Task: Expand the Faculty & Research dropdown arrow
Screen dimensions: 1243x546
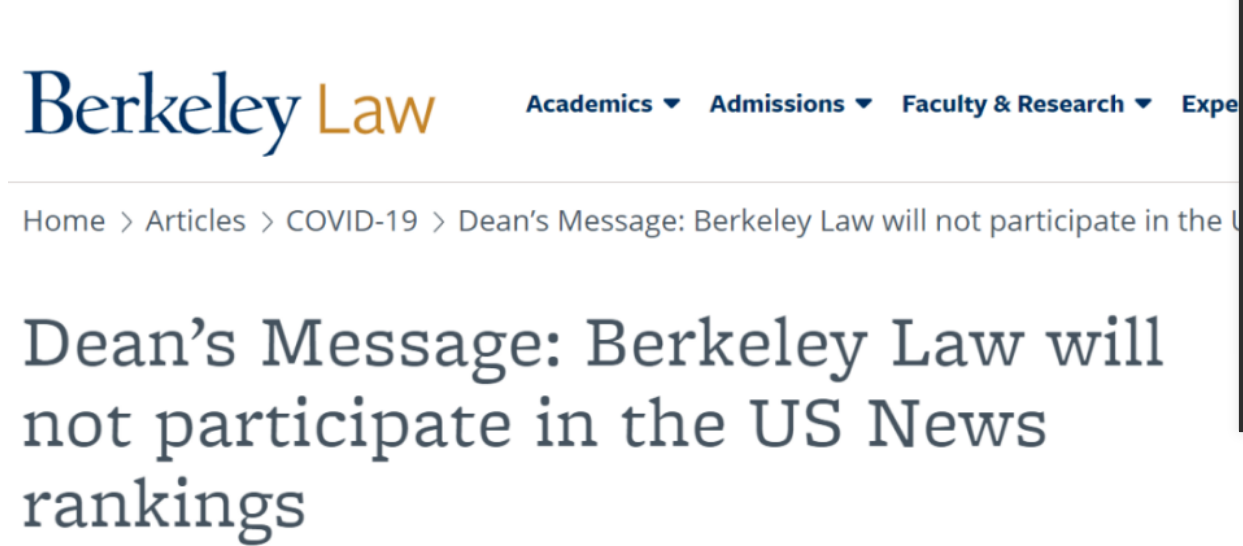Action: point(1144,103)
